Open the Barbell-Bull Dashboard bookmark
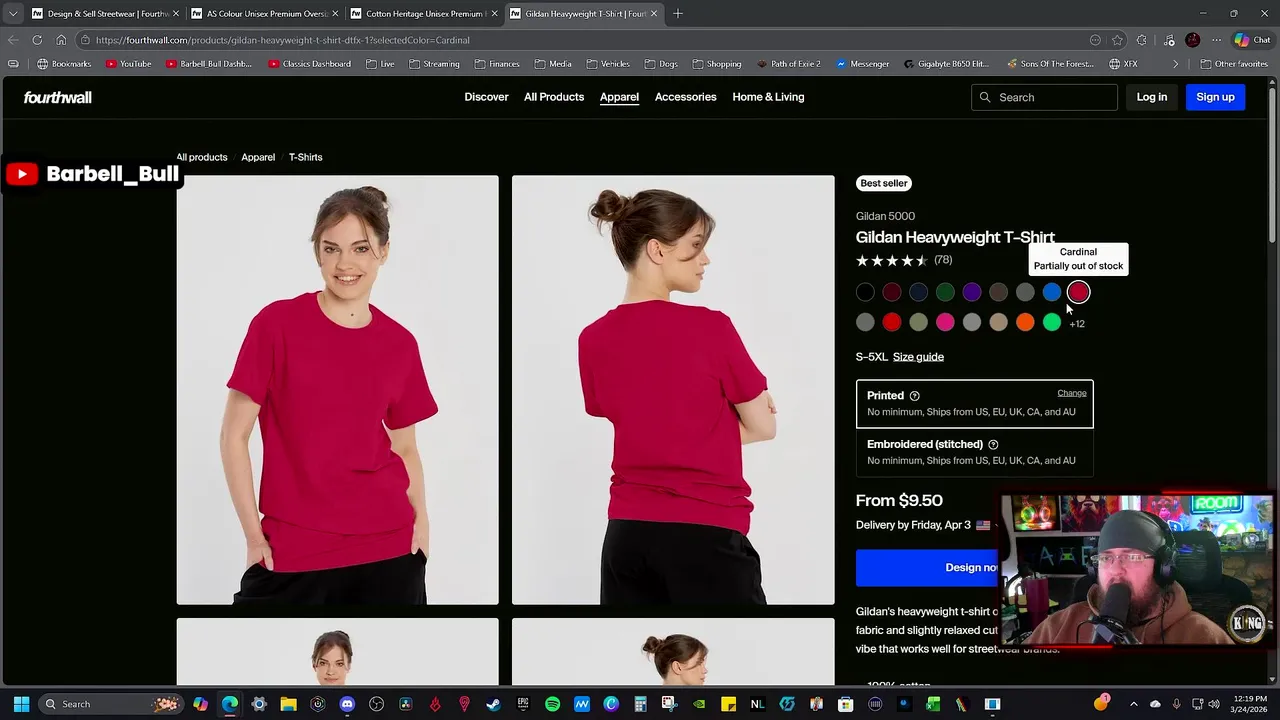Viewport: 1280px width, 720px height. [x=209, y=64]
